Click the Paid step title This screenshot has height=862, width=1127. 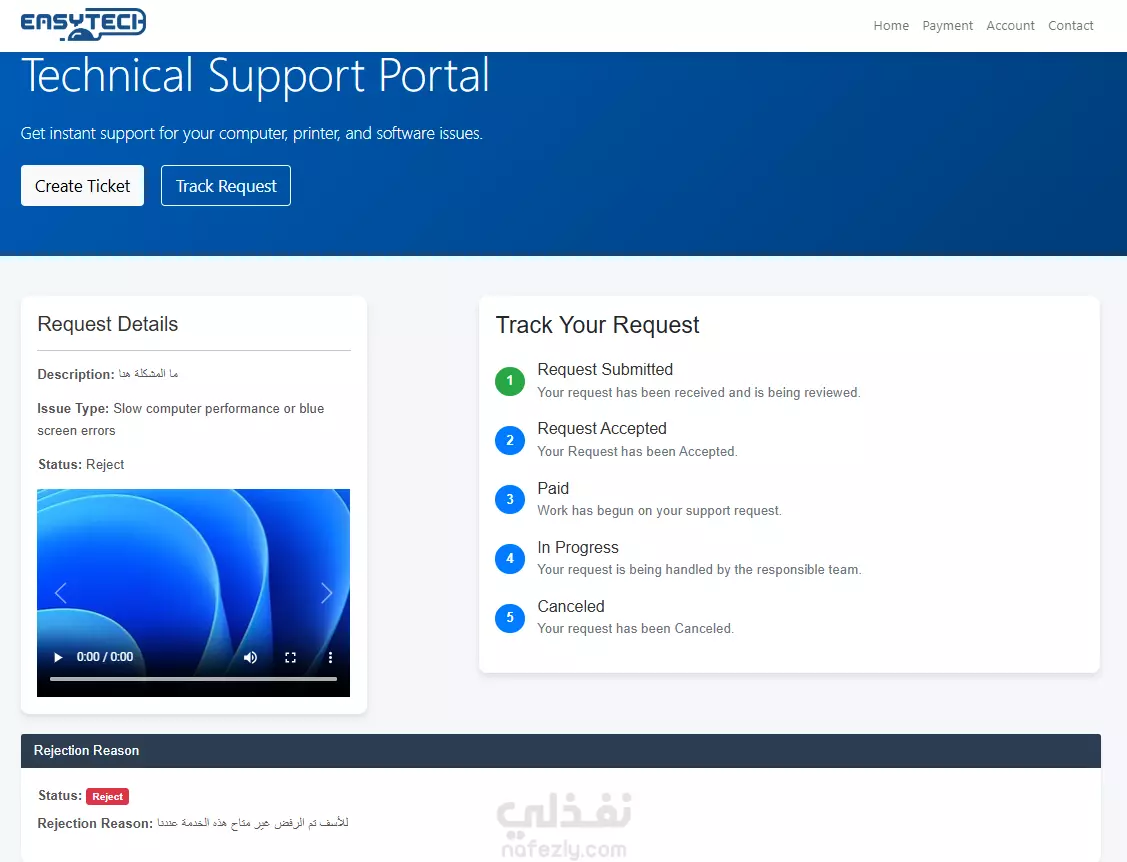(x=553, y=488)
